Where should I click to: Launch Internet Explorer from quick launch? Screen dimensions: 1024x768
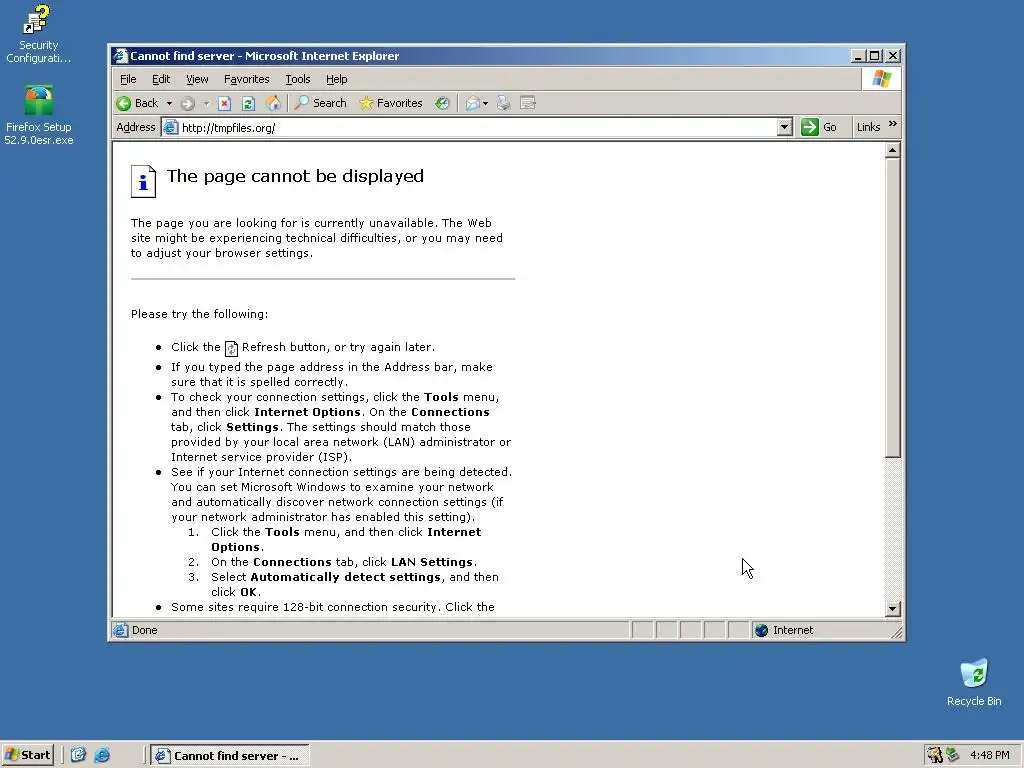103,755
